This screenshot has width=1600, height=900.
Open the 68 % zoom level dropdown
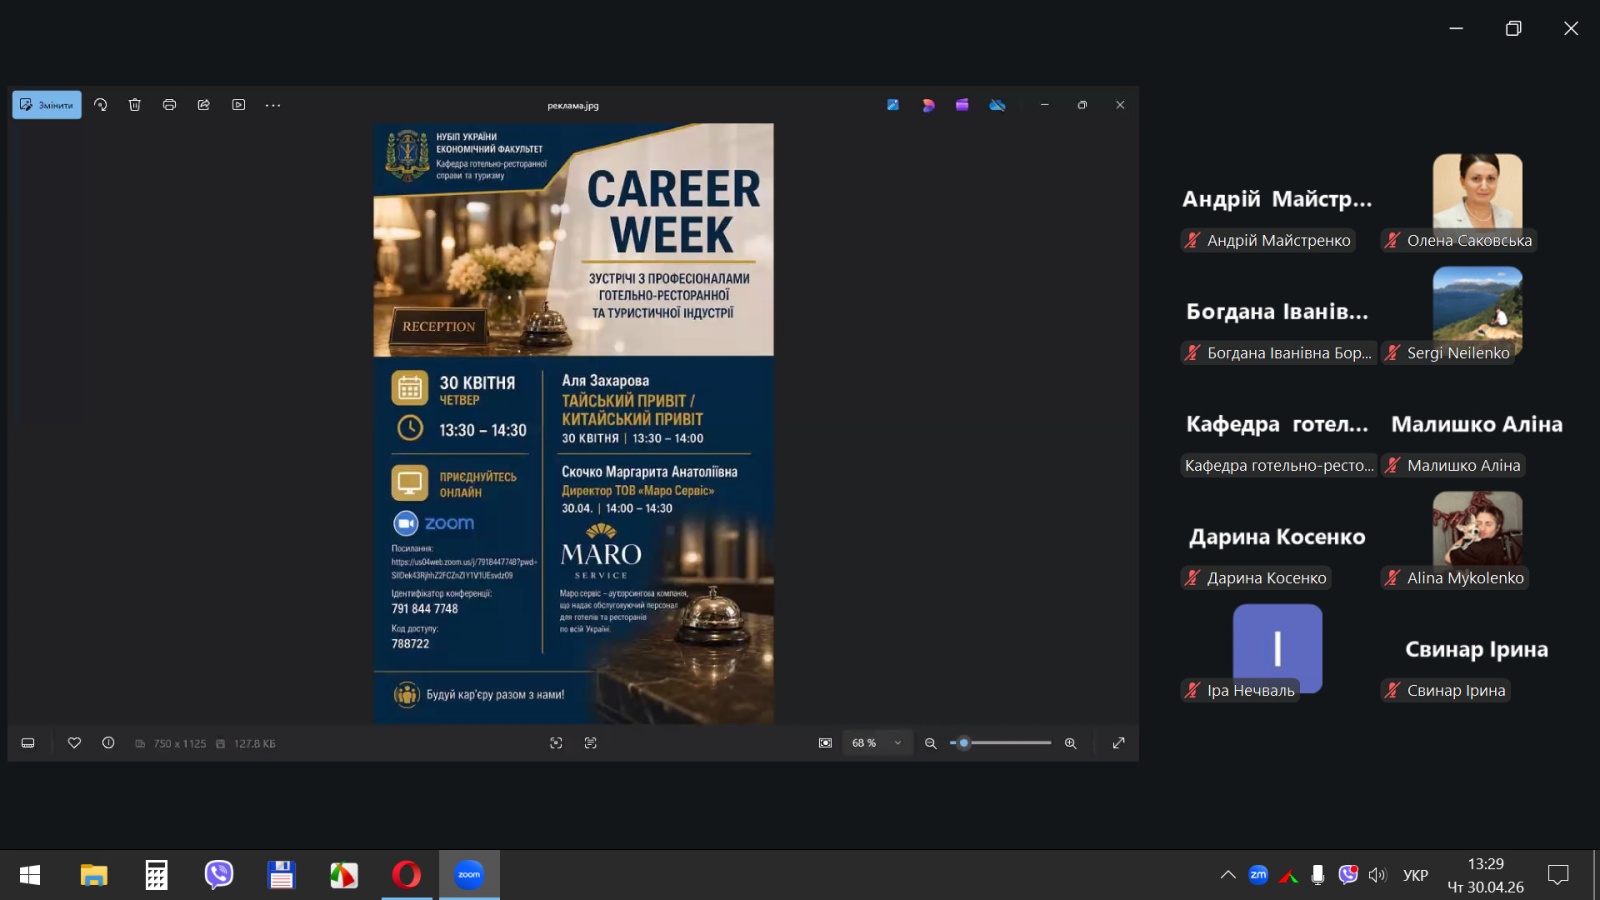[877, 743]
